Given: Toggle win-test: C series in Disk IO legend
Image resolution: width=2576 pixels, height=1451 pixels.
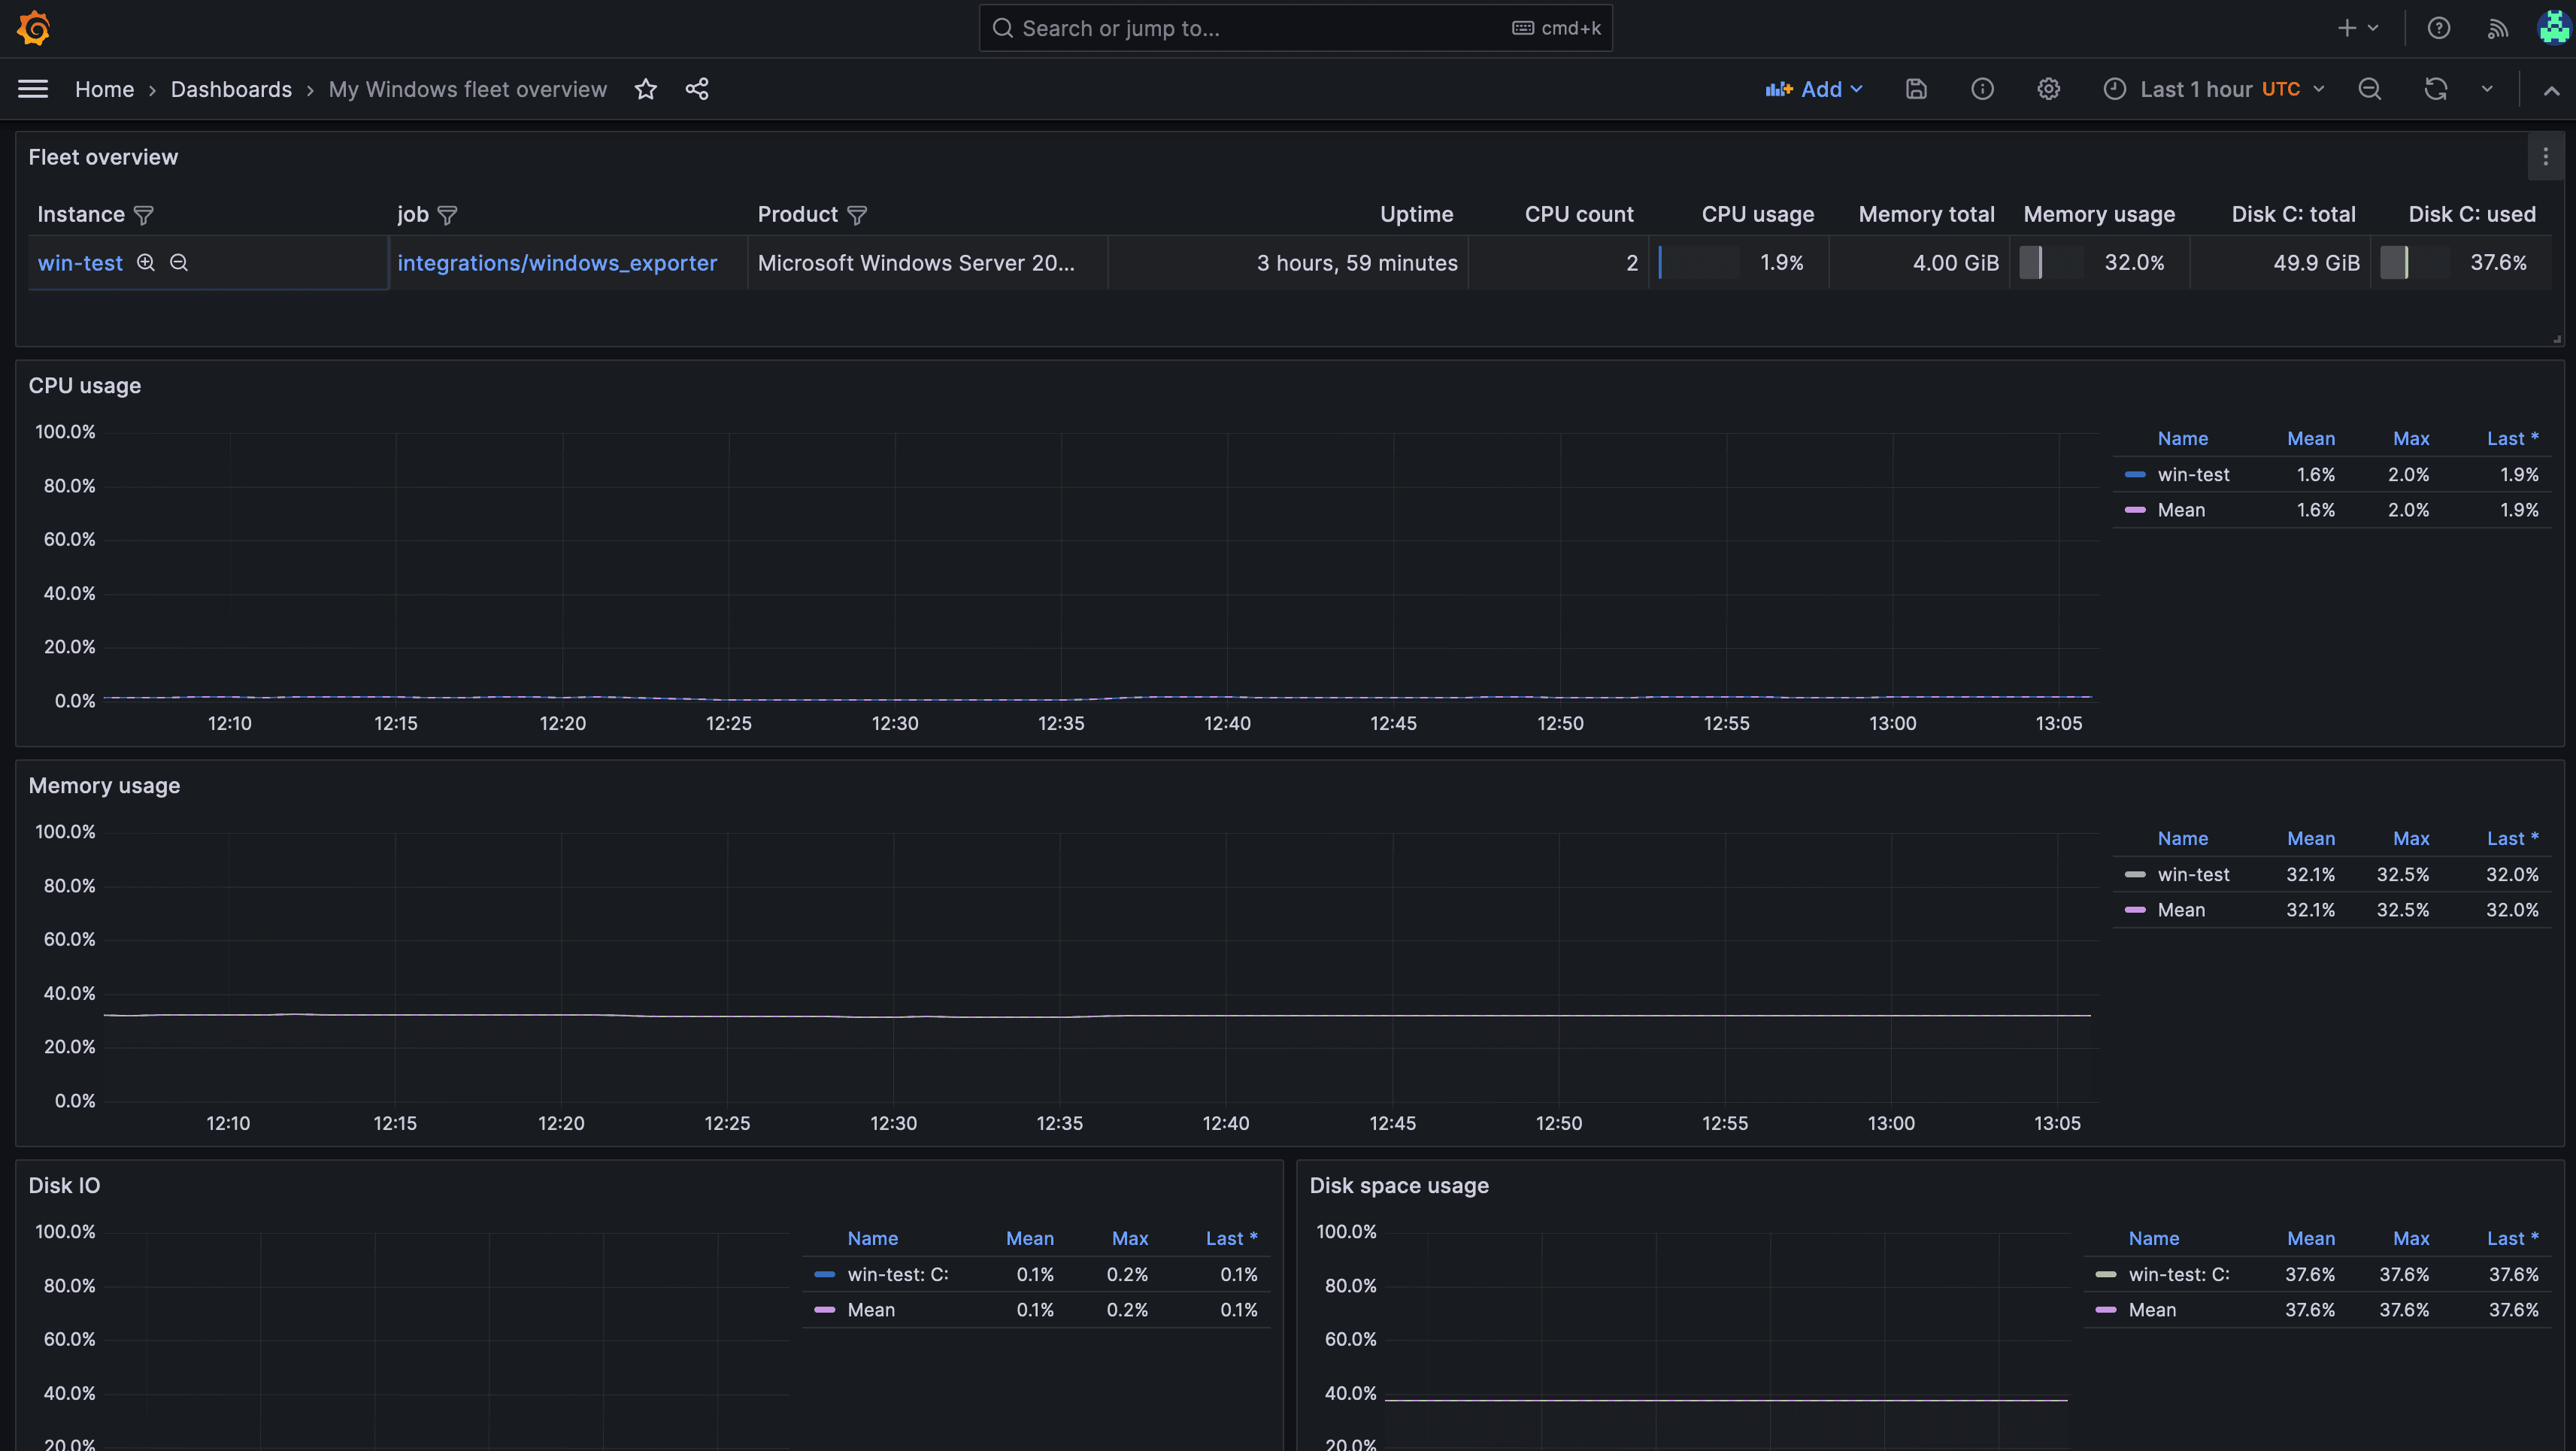Looking at the screenshot, I should [897, 1274].
